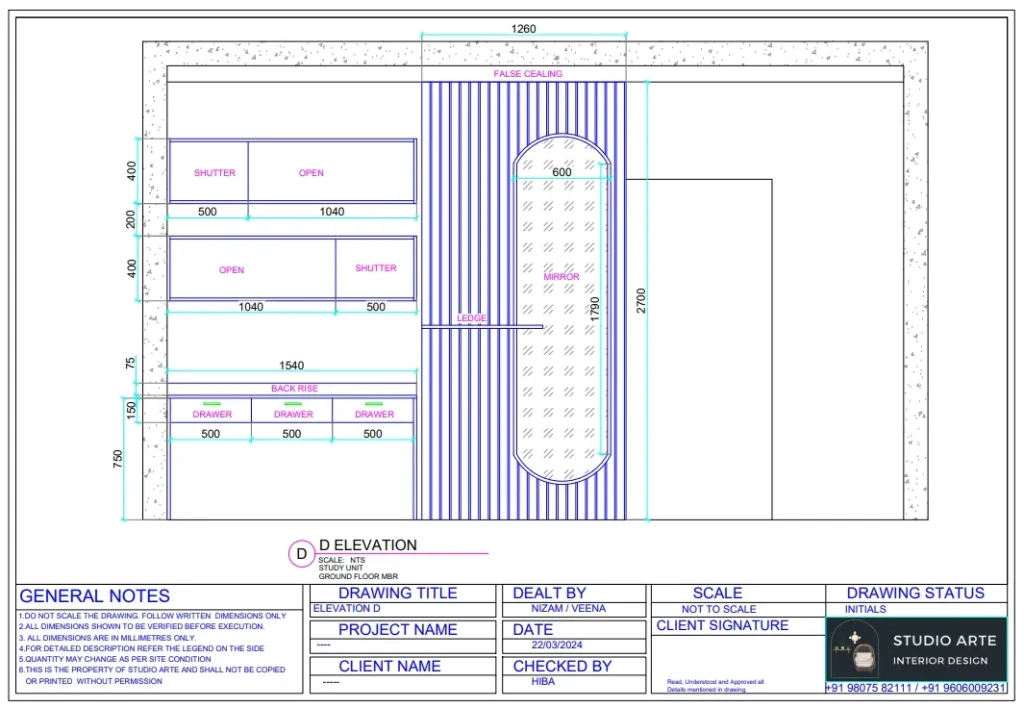Select the ELEVATION D drawing title field
This screenshot has width=1024, height=708.
click(x=347, y=608)
